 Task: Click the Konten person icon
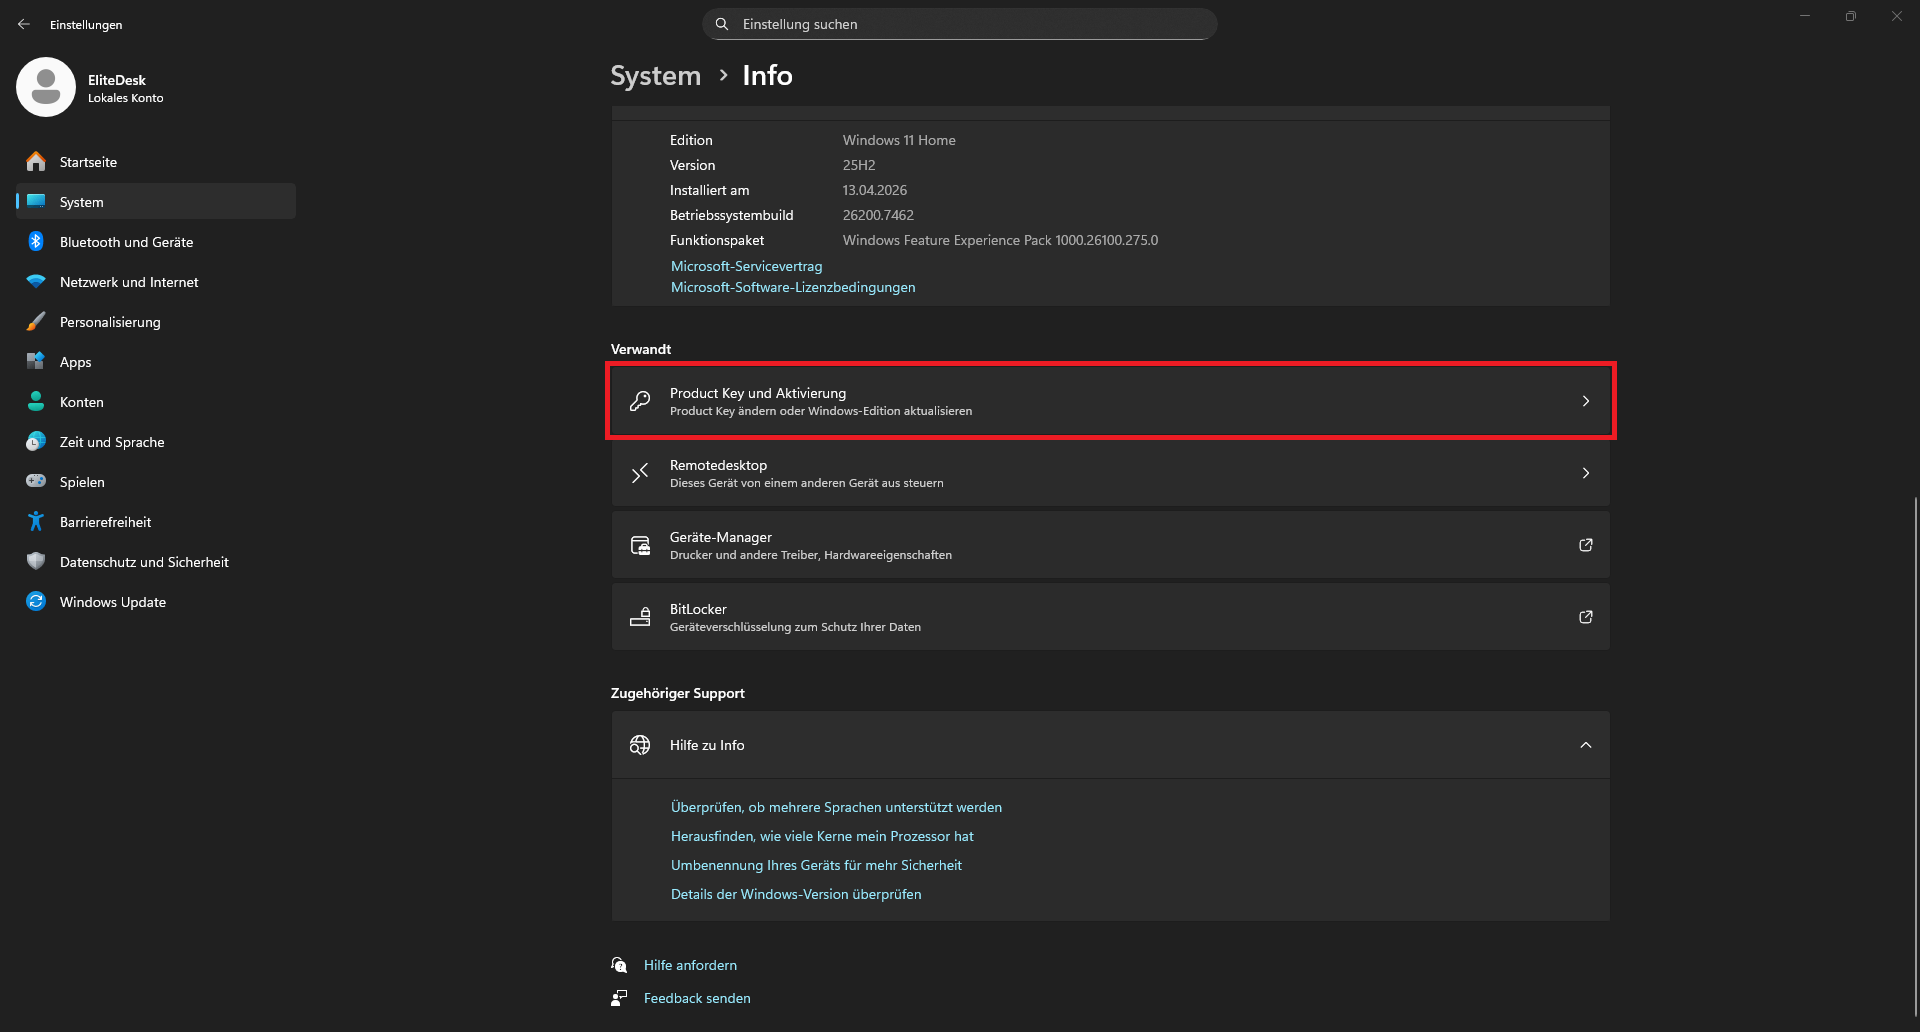click(36, 401)
